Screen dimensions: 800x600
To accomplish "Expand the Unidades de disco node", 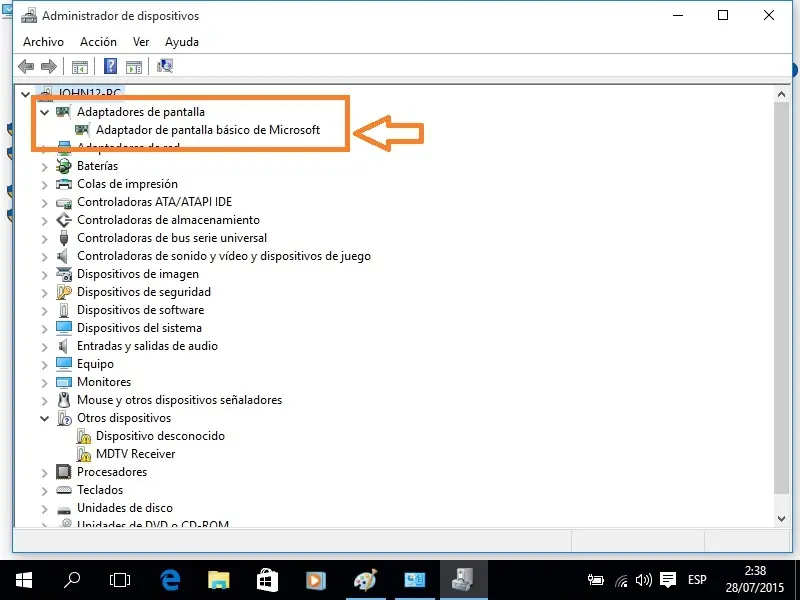I will (44, 508).
